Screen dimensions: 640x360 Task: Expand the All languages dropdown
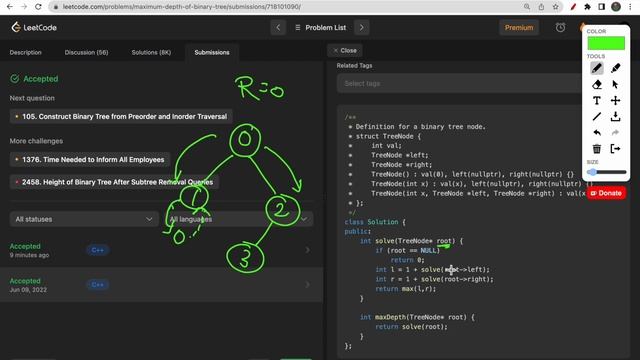[239, 219]
